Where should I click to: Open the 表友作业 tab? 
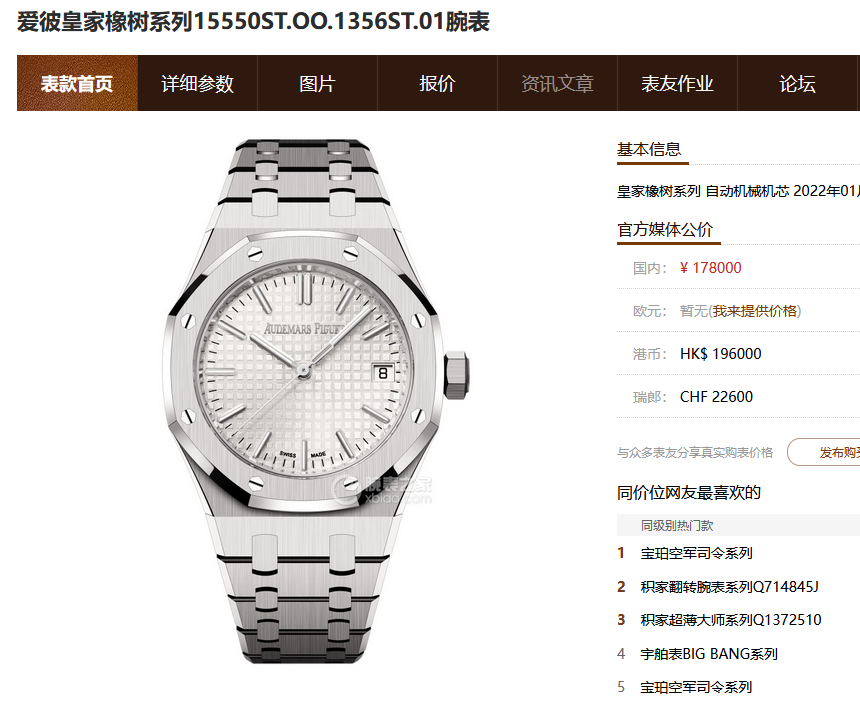[677, 83]
